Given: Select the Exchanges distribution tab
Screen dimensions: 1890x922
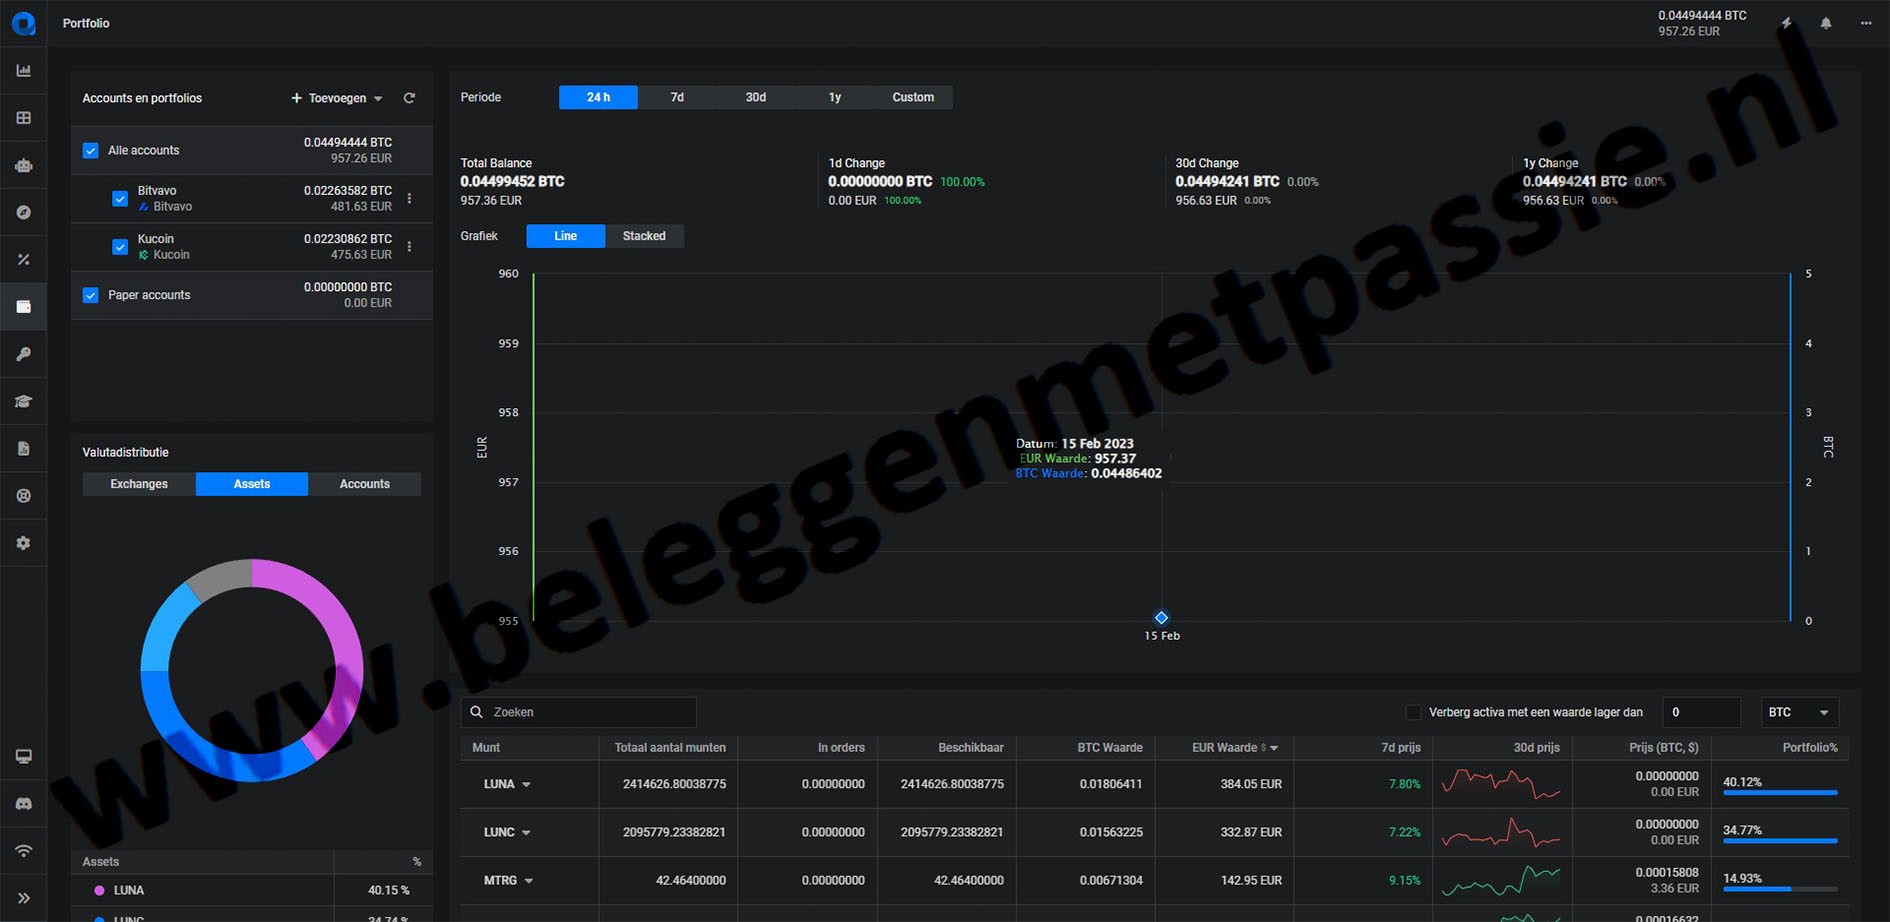Looking at the screenshot, I should tap(139, 484).
